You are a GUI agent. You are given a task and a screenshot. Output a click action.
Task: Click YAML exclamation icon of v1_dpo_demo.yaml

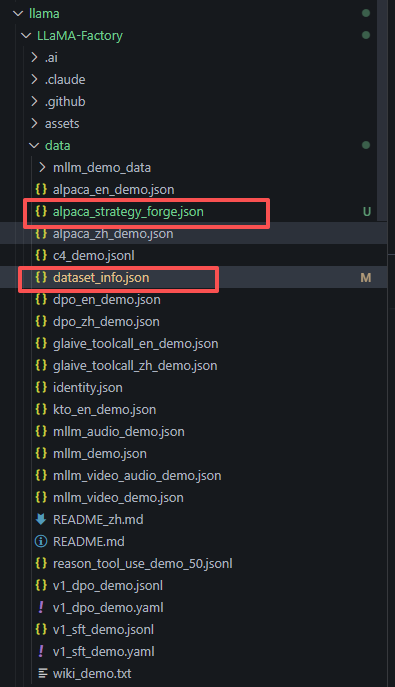point(41,607)
